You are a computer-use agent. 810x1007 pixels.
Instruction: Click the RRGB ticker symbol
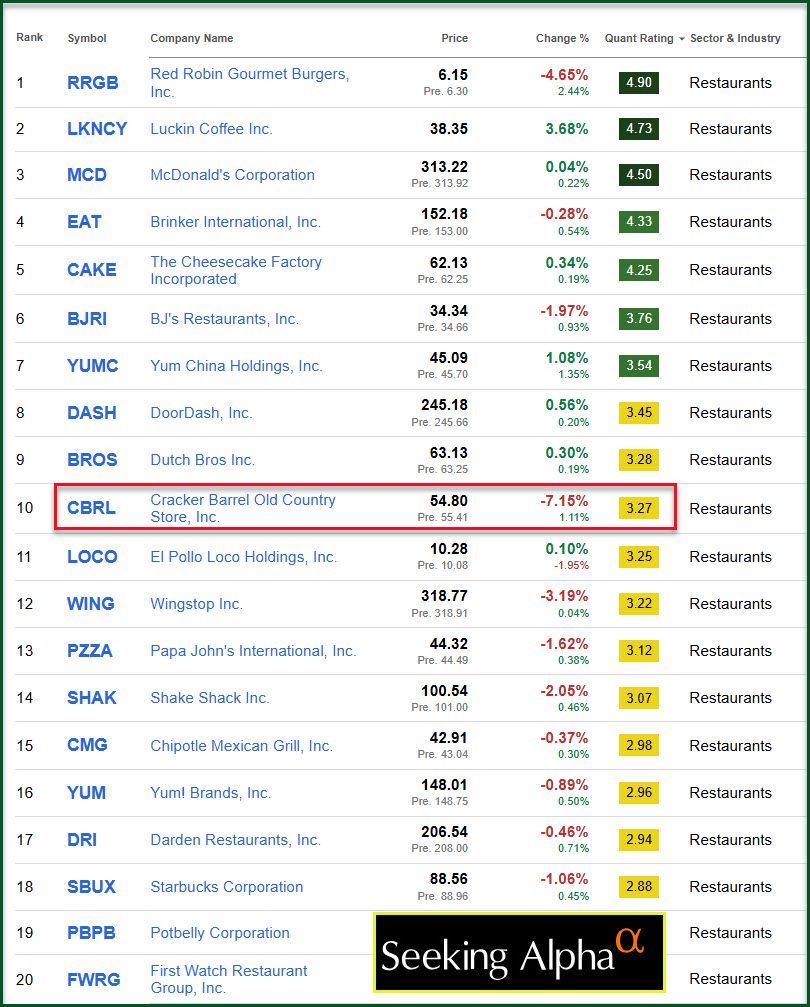92,83
